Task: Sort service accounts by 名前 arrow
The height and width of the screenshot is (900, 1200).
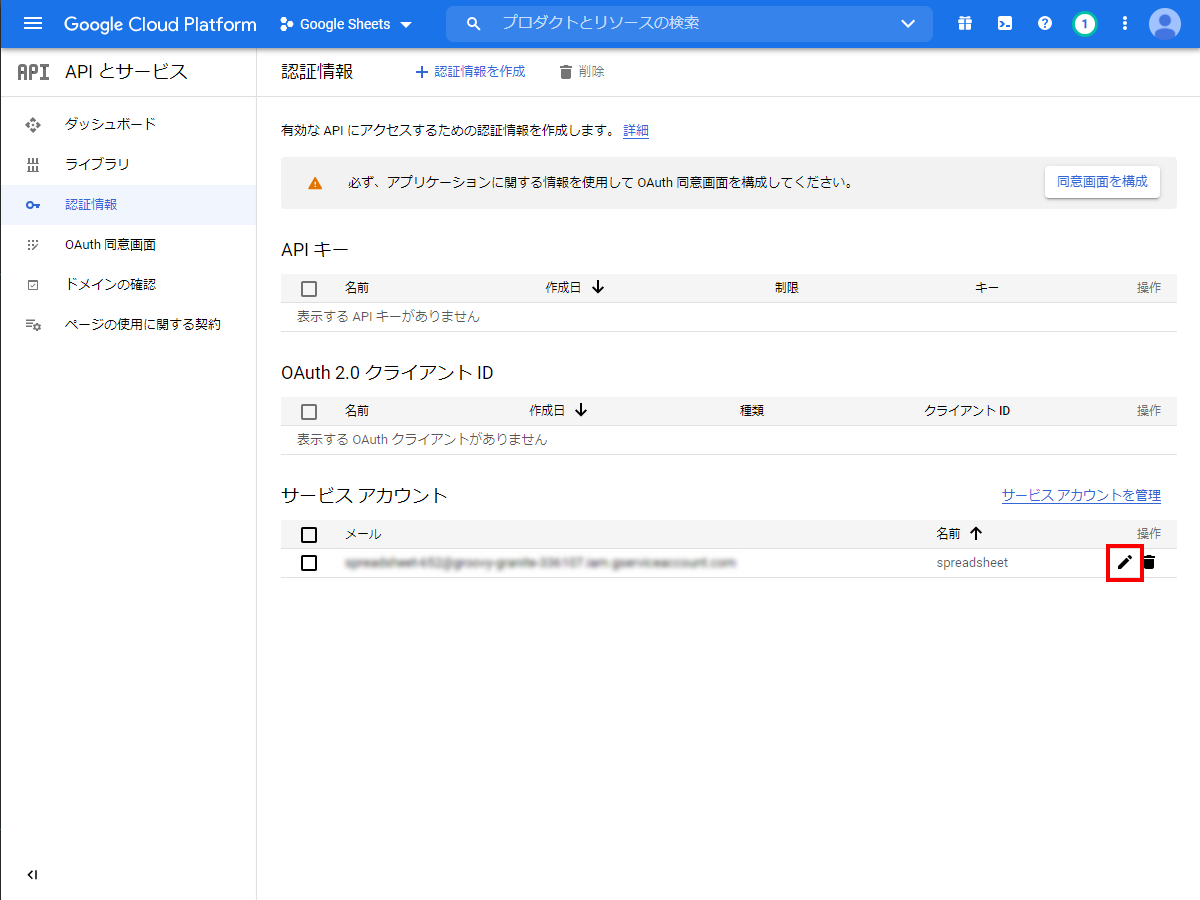Action: click(x=976, y=534)
